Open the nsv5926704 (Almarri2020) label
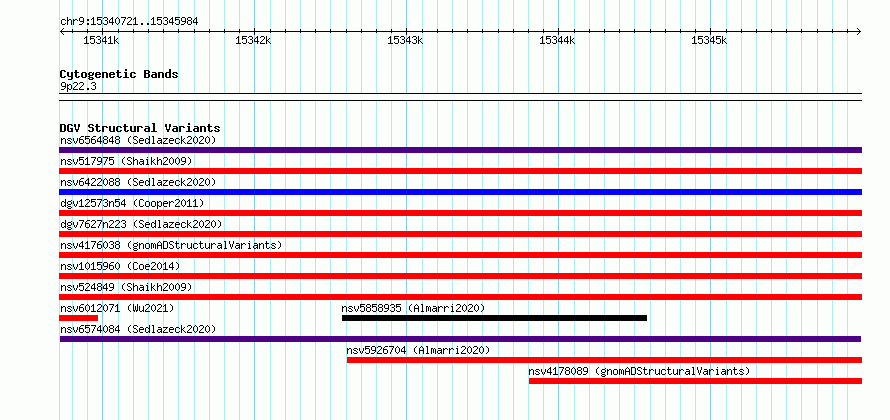 [x=418, y=350]
